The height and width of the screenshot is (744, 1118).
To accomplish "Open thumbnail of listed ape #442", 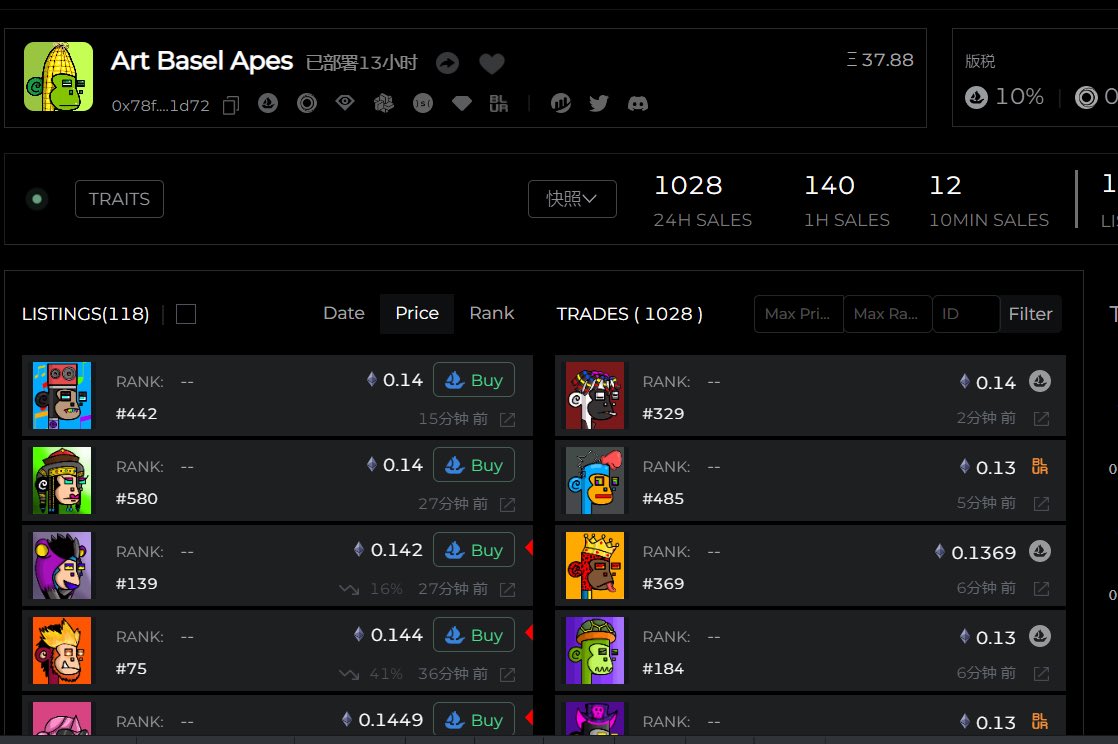I will point(62,395).
